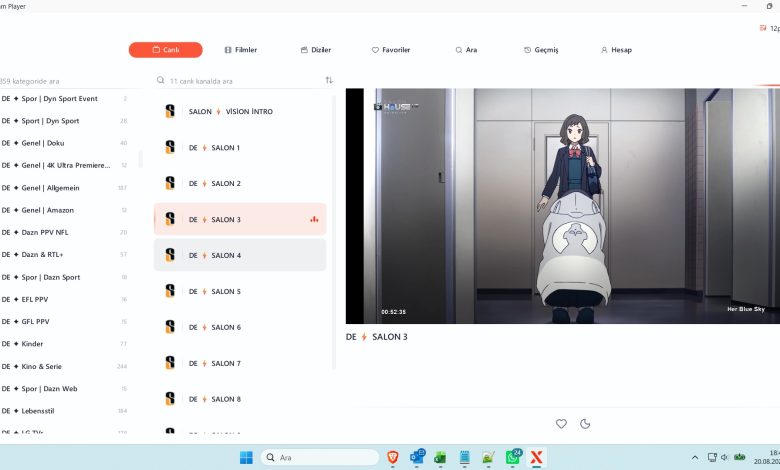780x470 pixels.
Task: Select DE SALON 7 channel
Action: point(240,363)
